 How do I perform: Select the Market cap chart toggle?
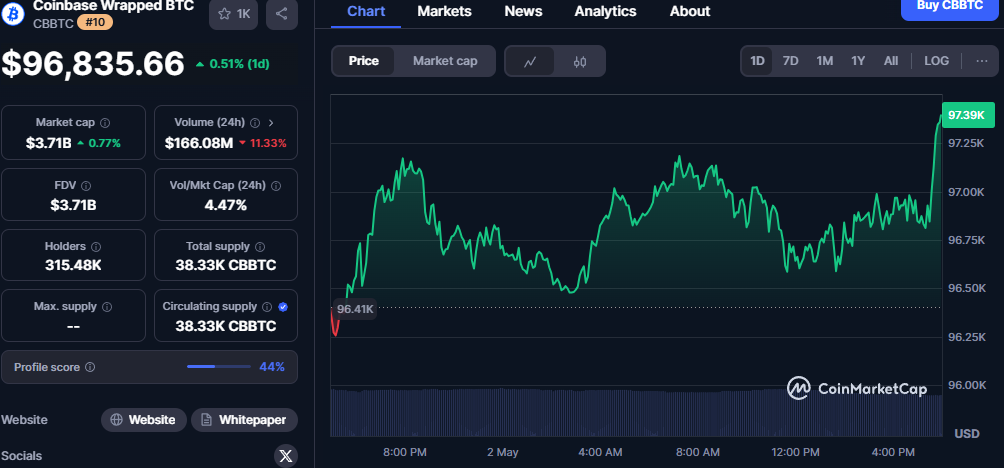[445, 61]
